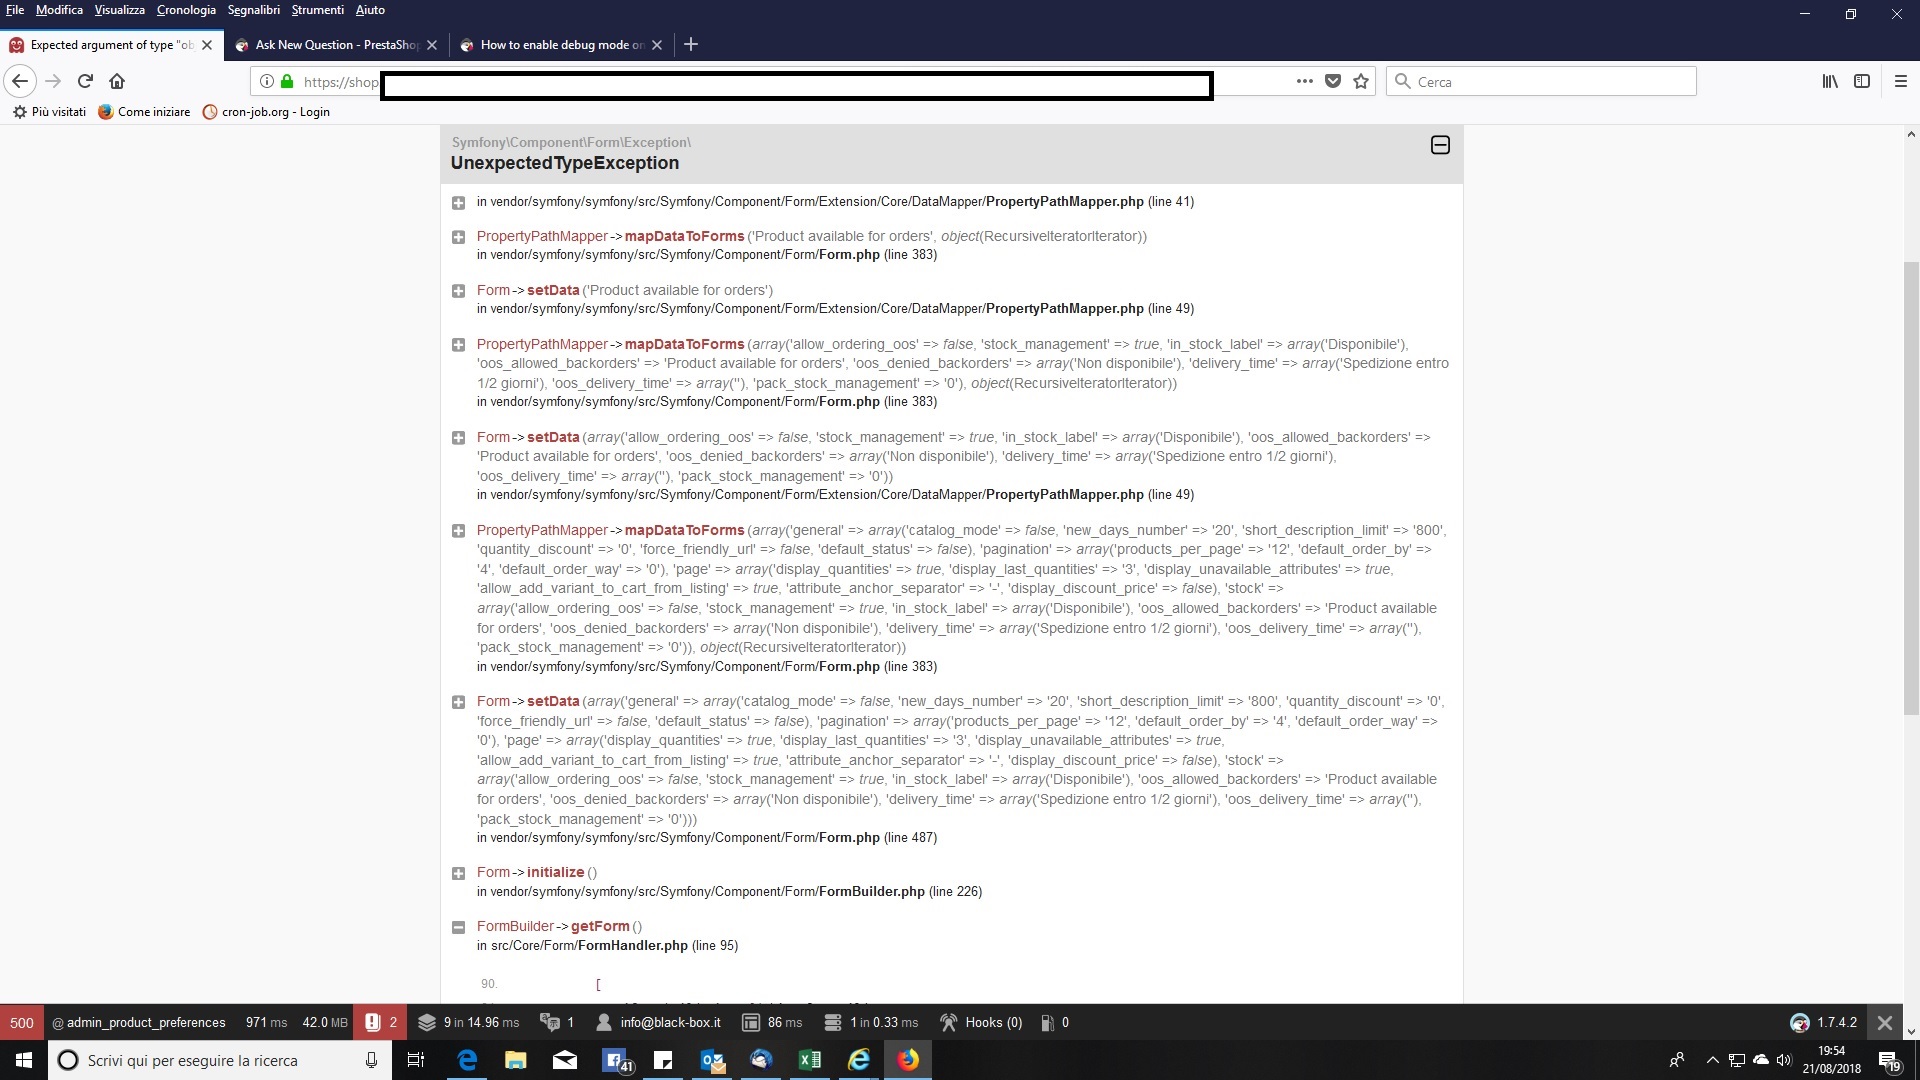Open the Library bookmarks icon
Screen dimensions: 1920x1080
(1830, 81)
